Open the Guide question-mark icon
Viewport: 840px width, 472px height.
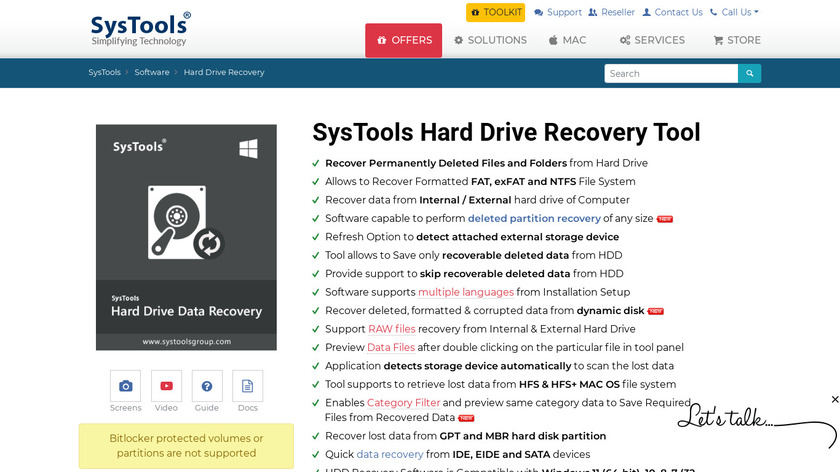coord(207,386)
